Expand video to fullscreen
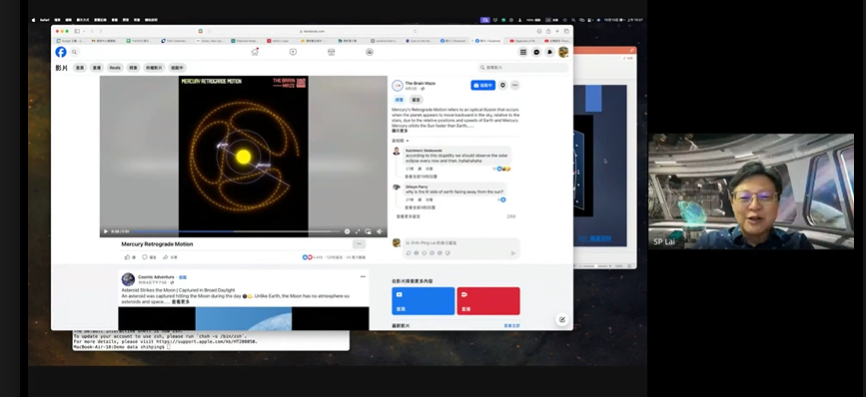The height and width of the screenshot is (397, 866). [x=357, y=231]
